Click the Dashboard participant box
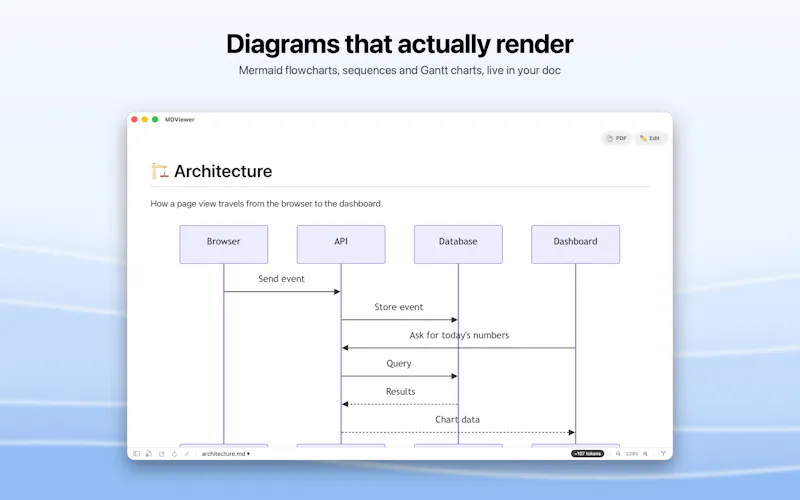The image size is (800, 500). (576, 244)
